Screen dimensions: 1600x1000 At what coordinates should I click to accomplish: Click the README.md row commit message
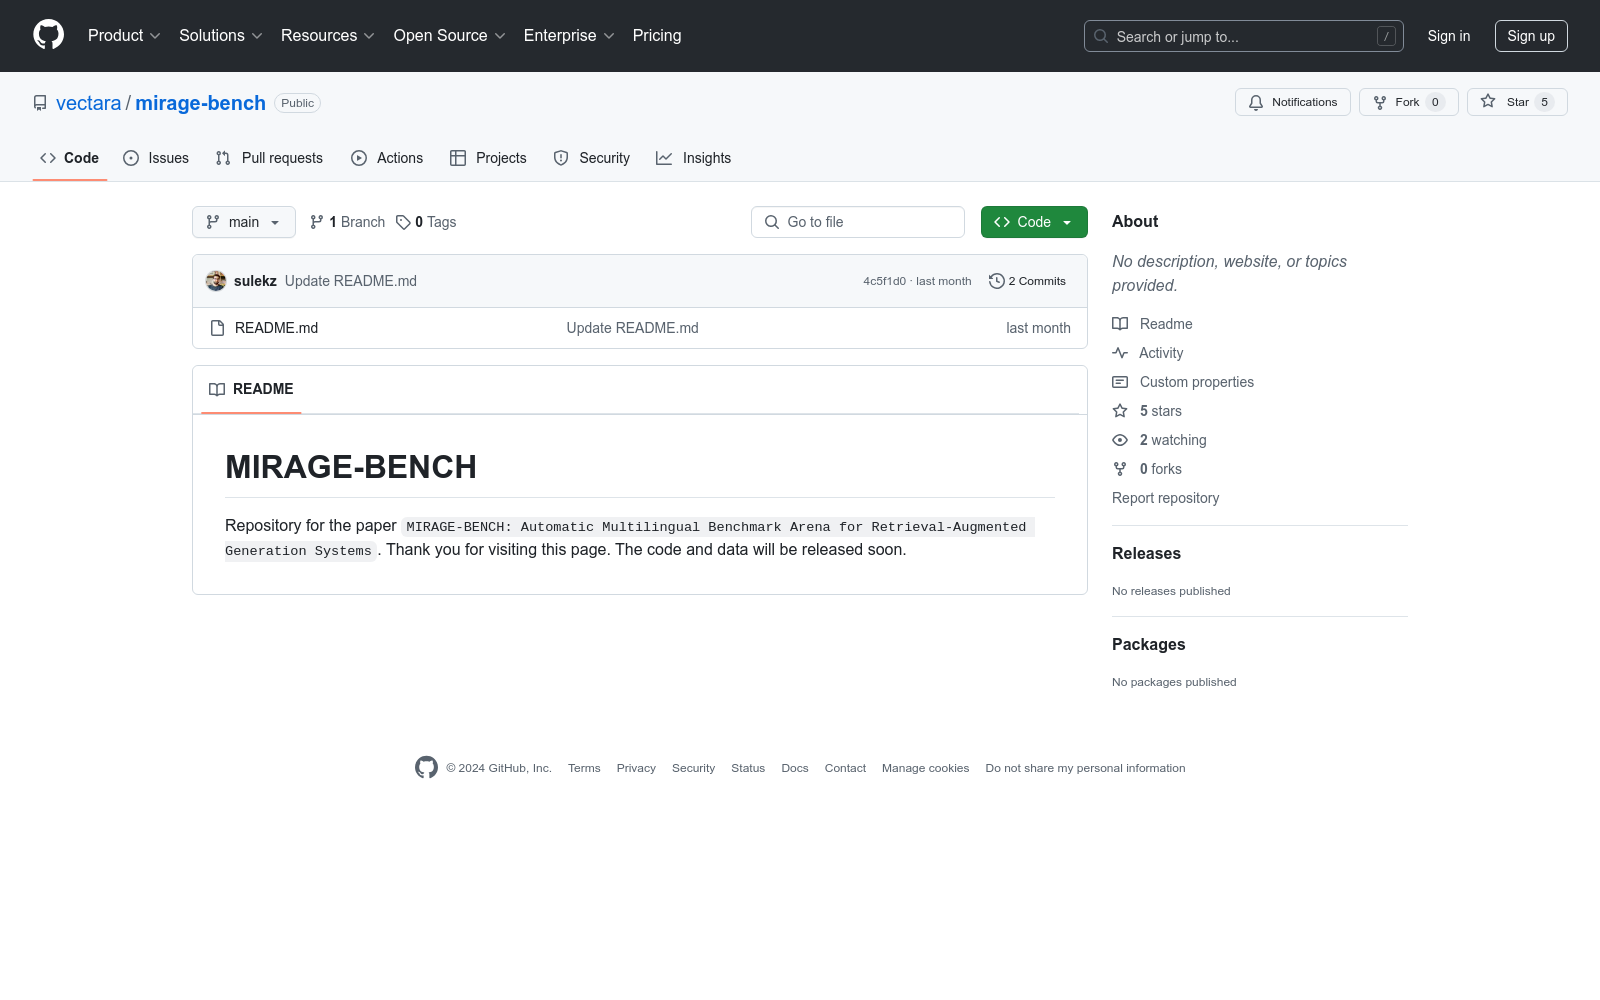click(x=632, y=328)
